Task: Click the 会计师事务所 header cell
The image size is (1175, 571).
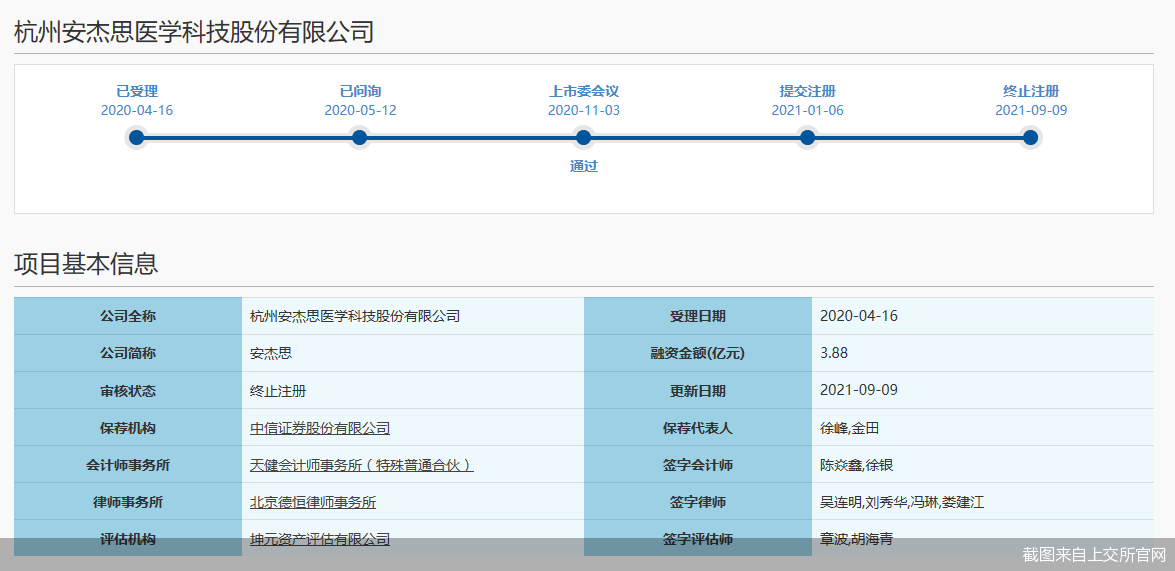Action: click(128, 465)
